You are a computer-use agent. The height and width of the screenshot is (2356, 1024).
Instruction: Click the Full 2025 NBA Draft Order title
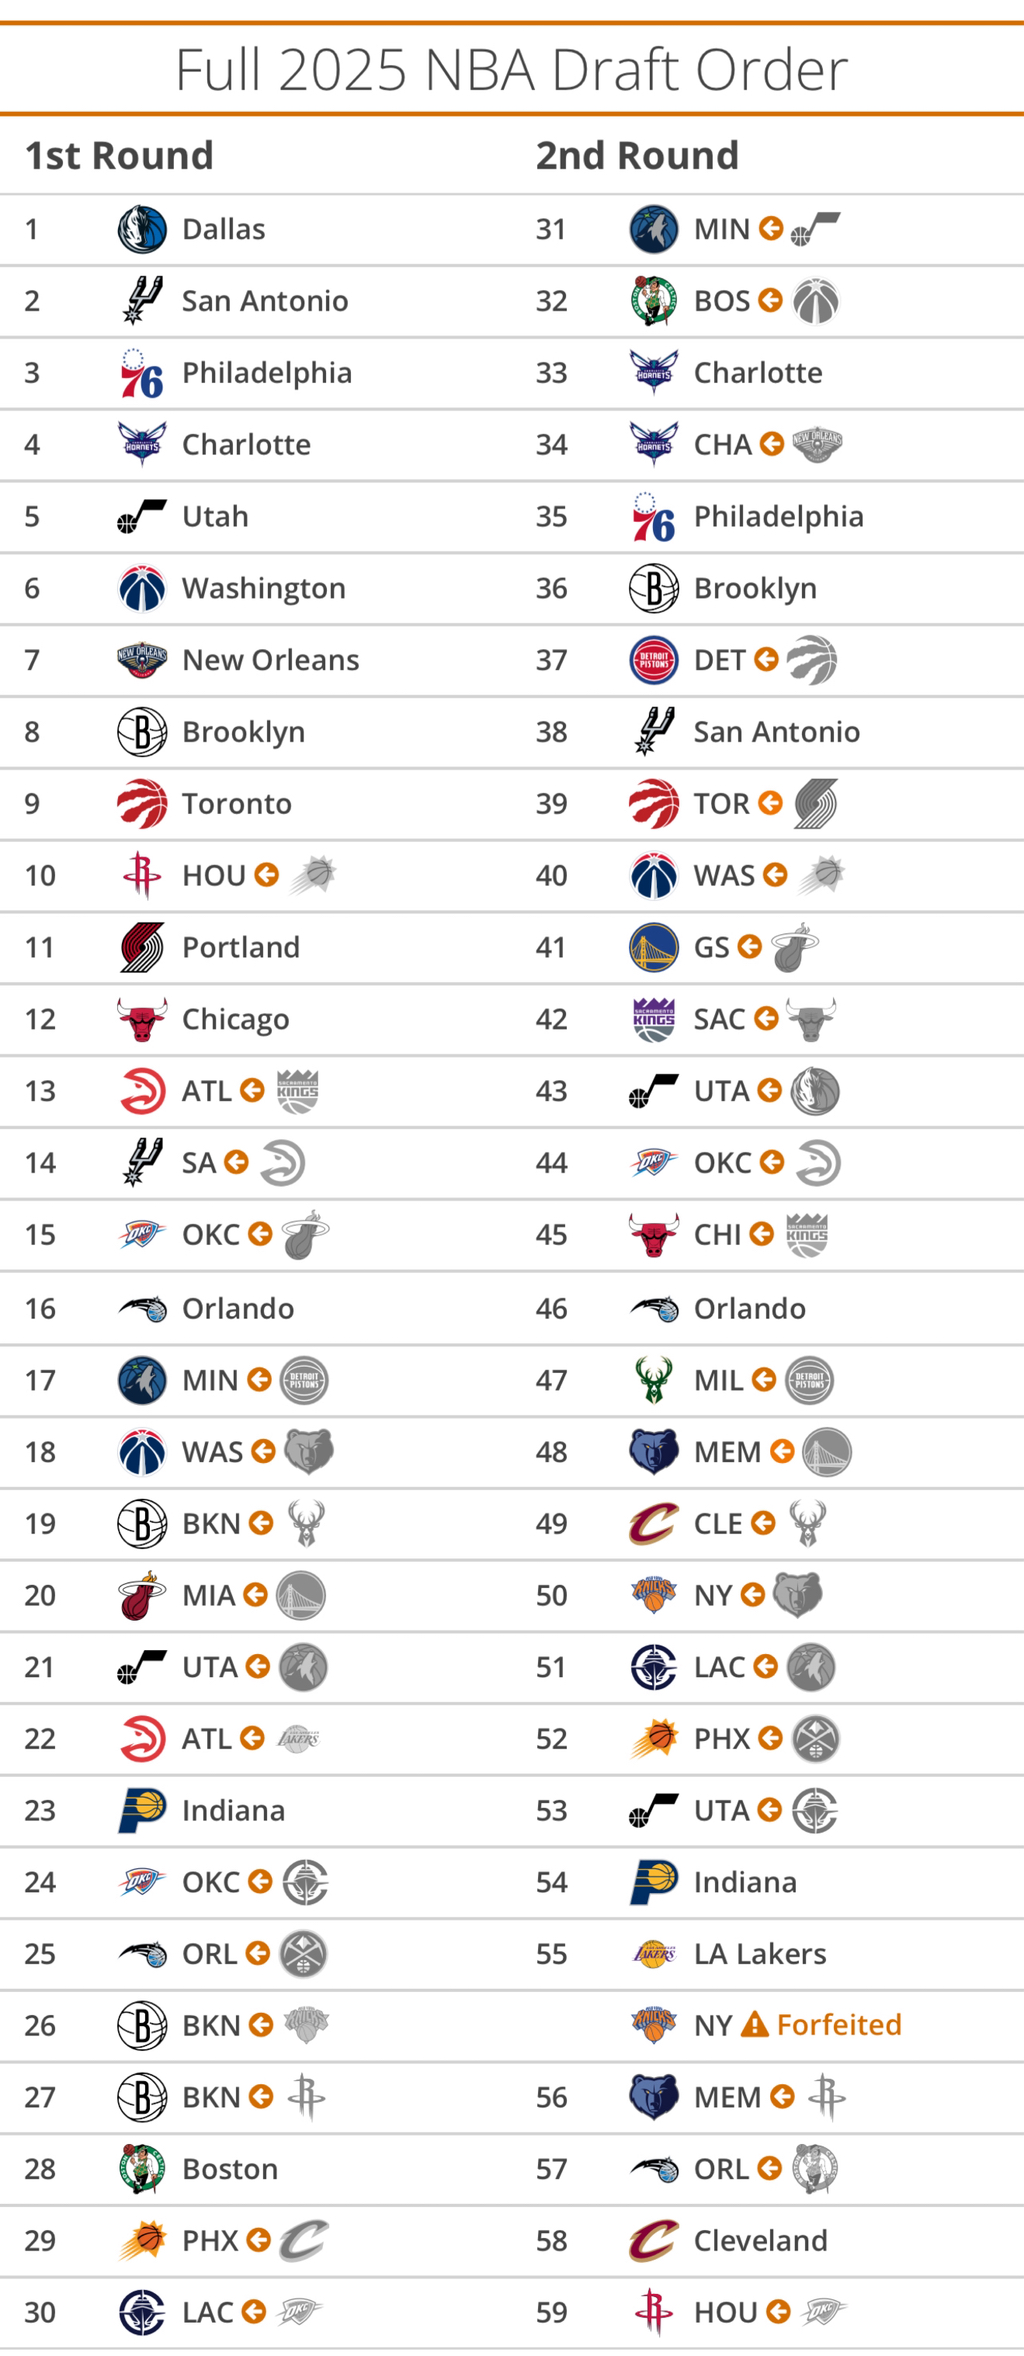(512, 69)
